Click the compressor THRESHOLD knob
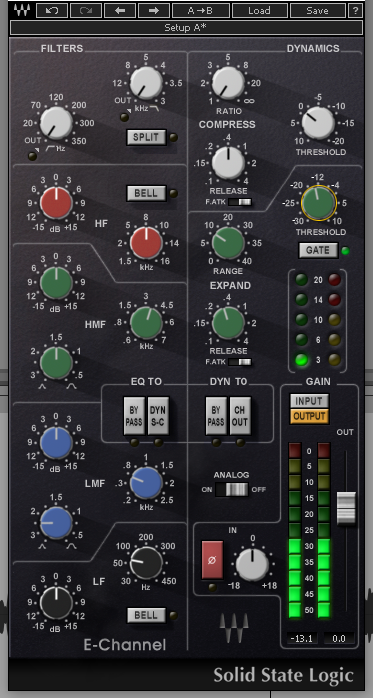The image size is (373, 698). pos(318,123)
